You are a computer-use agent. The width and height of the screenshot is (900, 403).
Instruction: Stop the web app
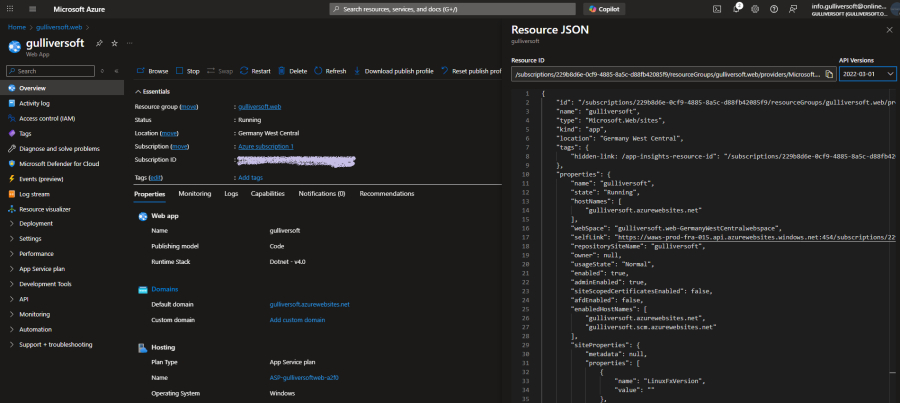click(x=188, y=71)
